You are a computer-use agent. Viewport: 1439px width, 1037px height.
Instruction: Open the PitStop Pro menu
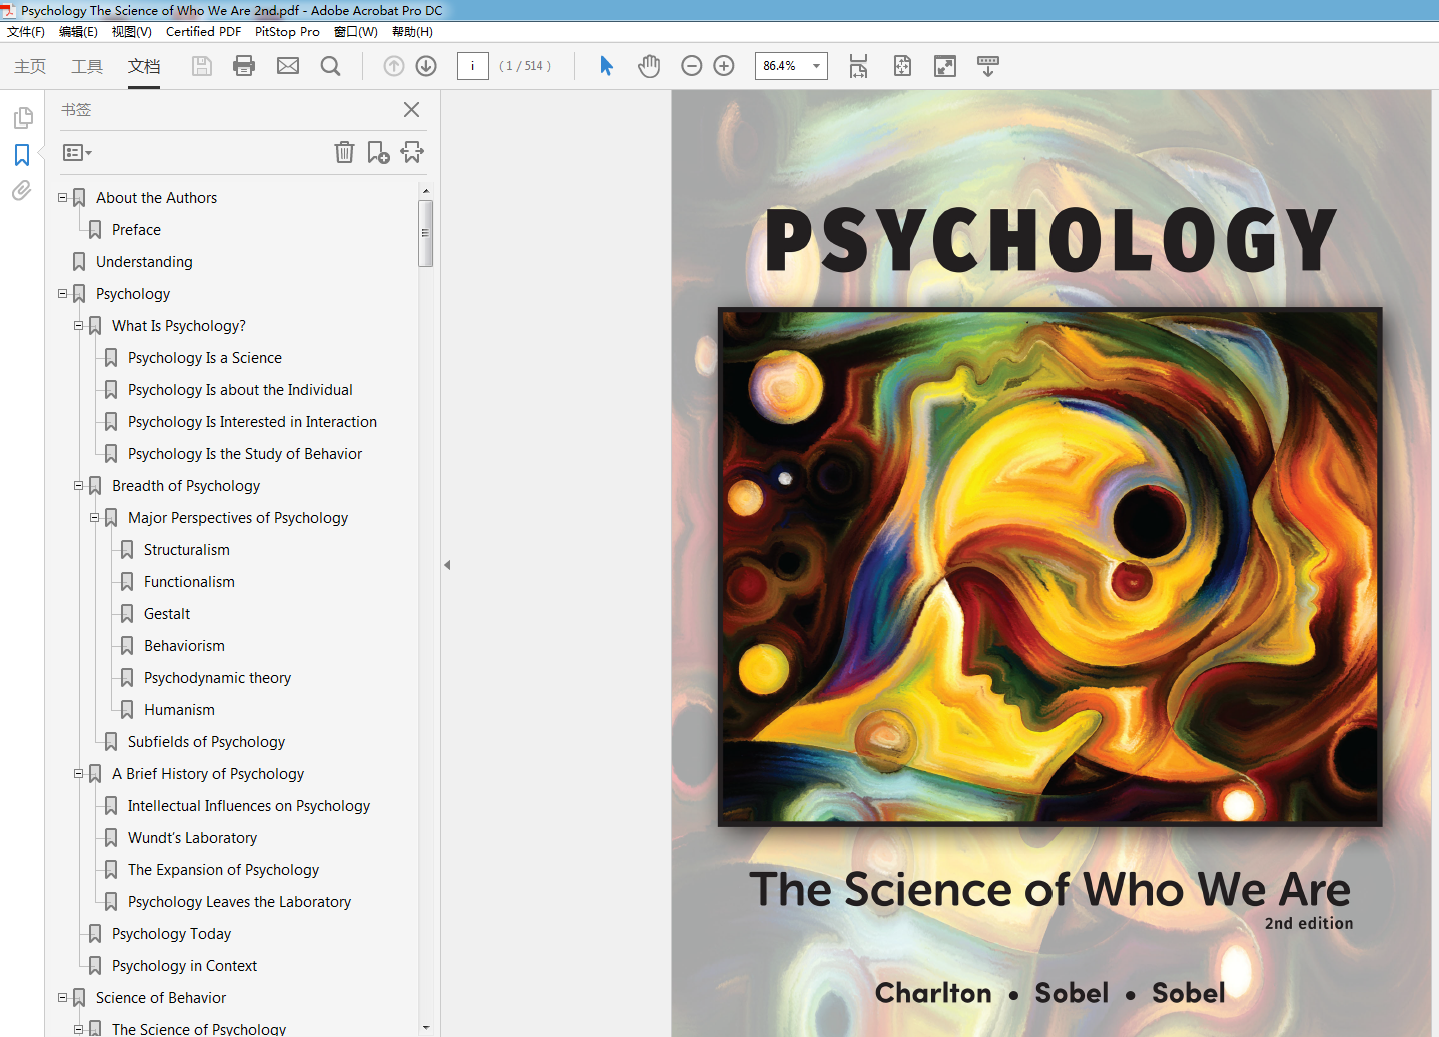pyautogui.click(x=287, y=32)
